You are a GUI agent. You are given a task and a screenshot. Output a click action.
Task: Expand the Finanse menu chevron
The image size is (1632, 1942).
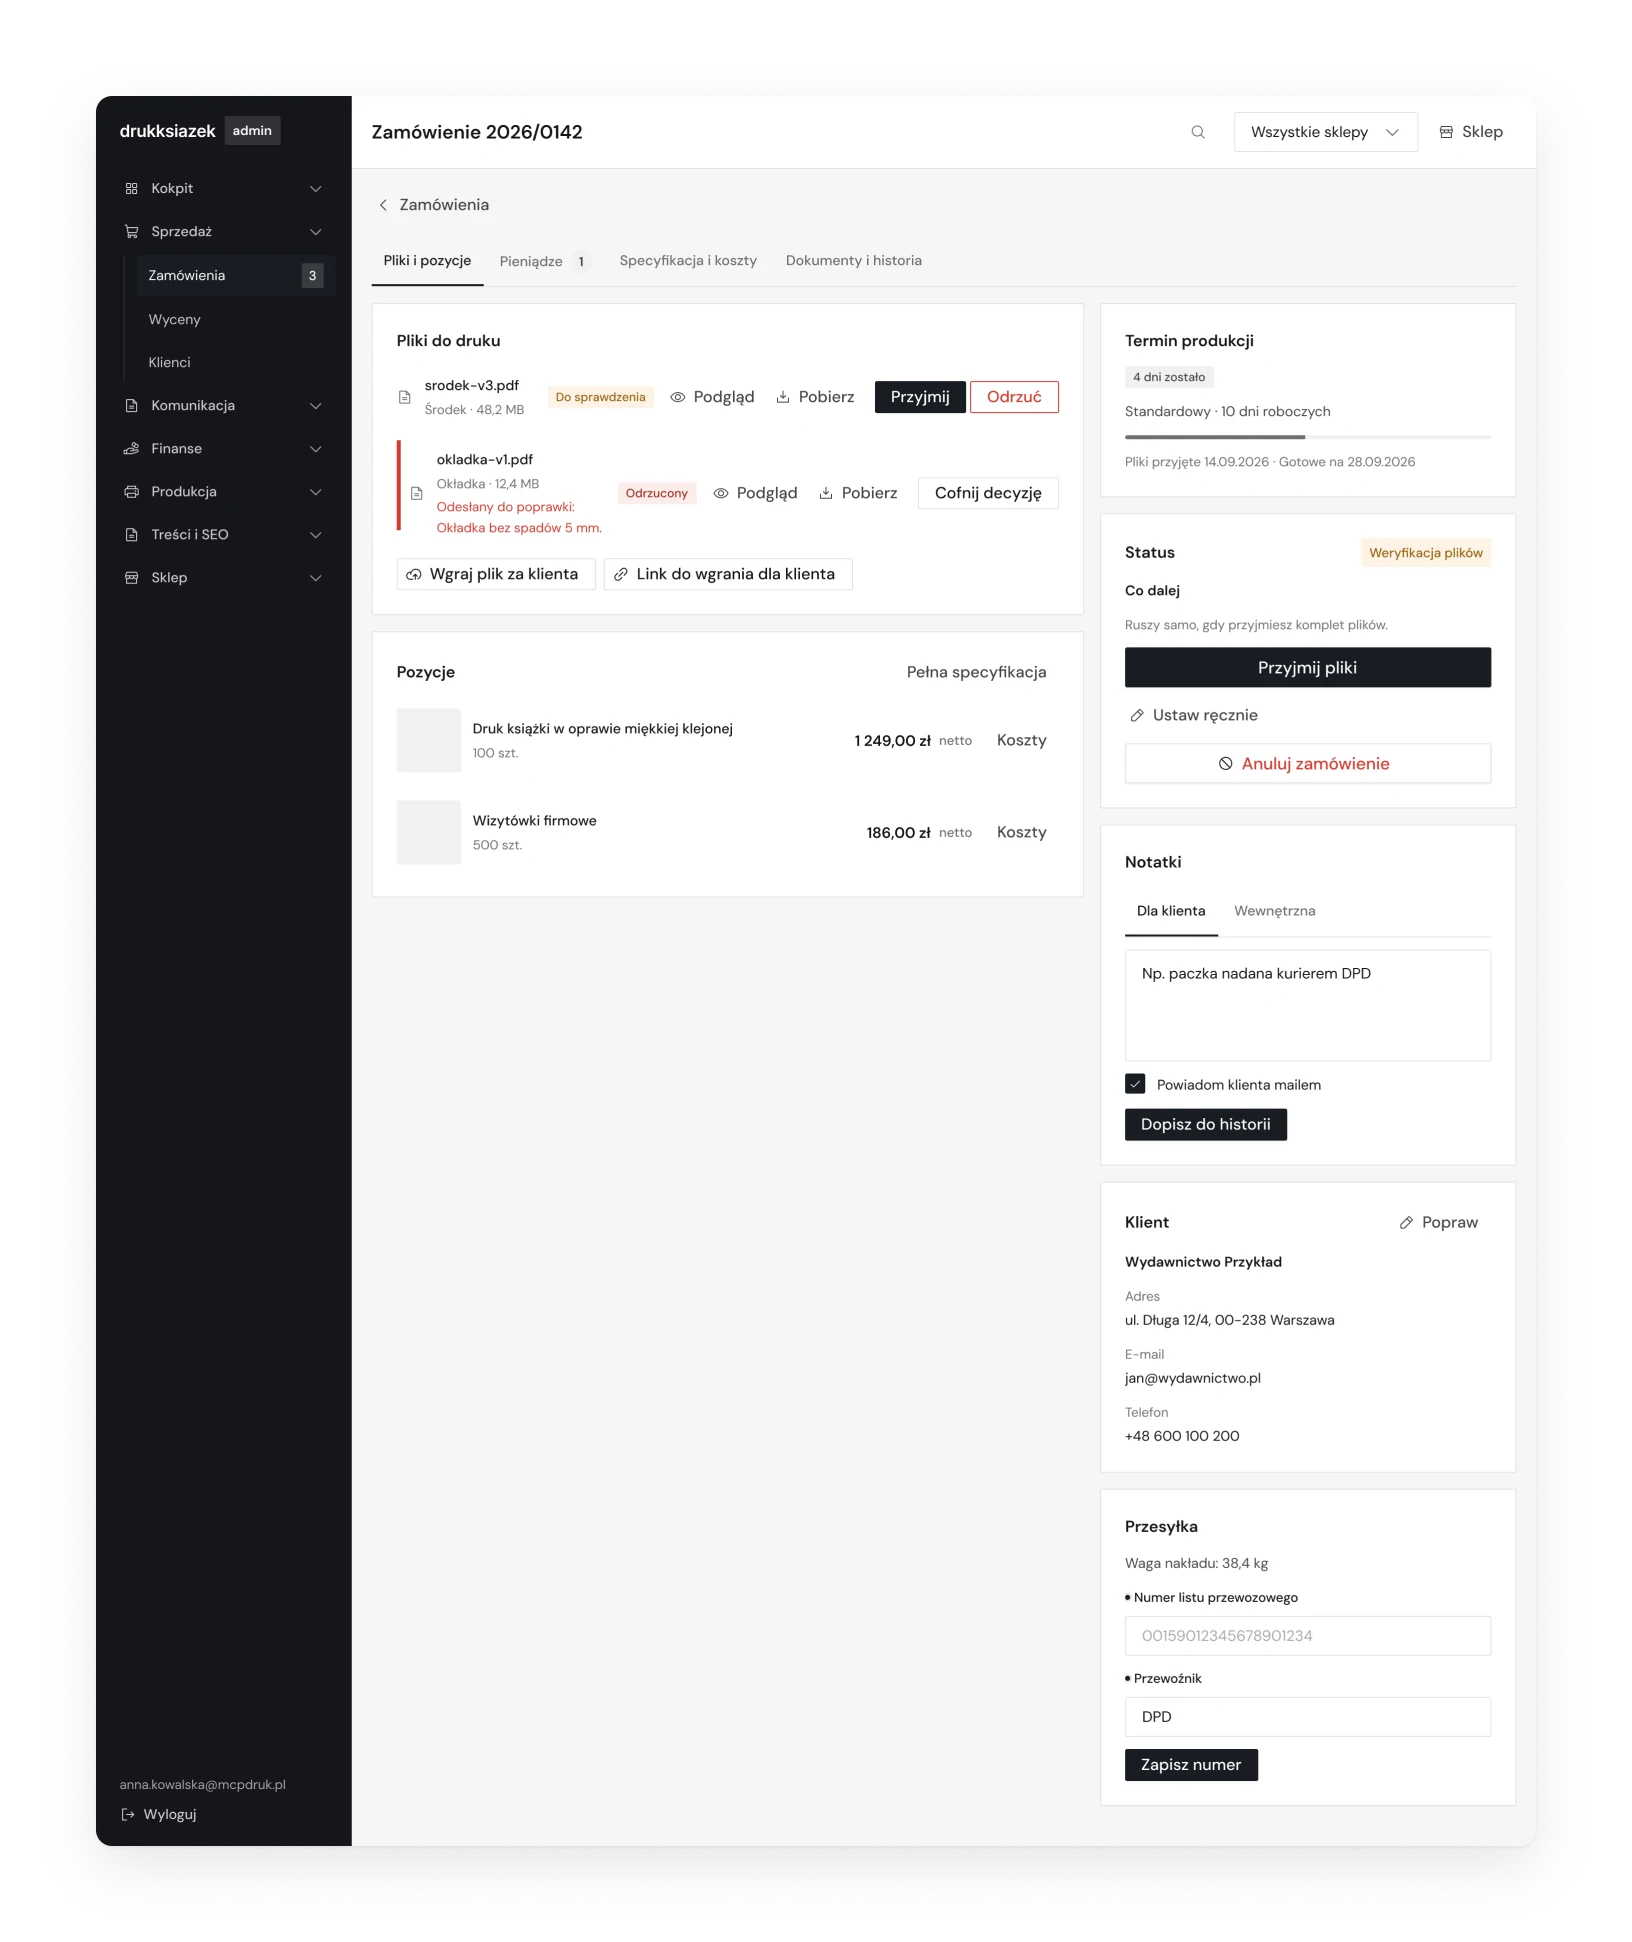coord(316,448)
